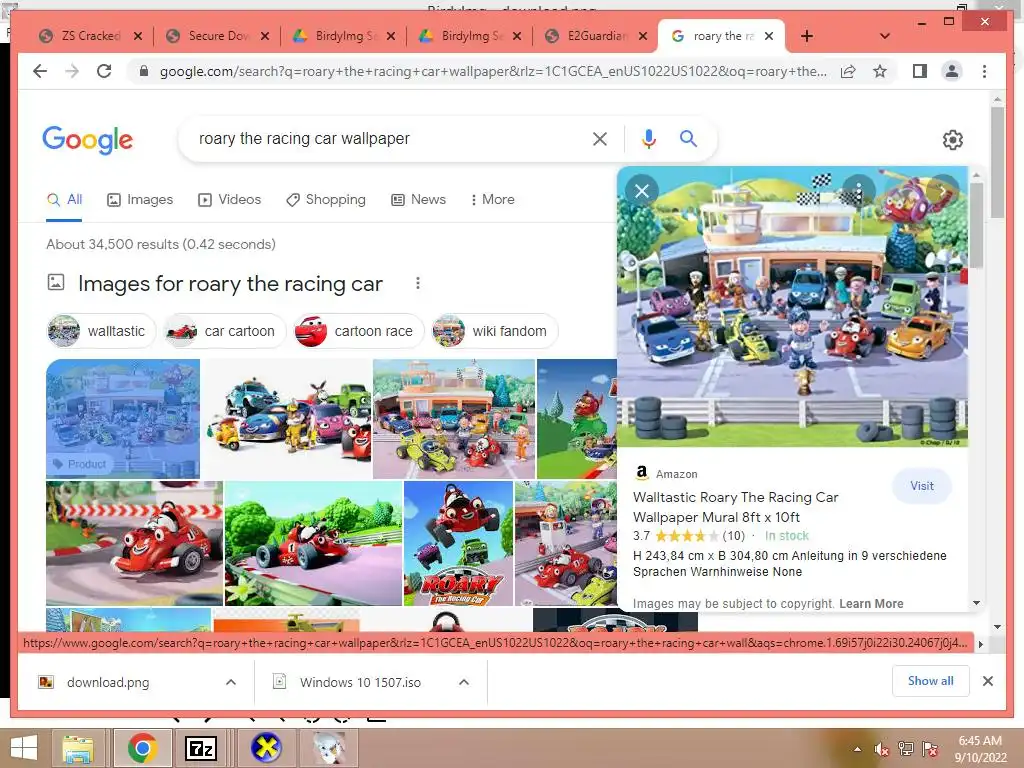This screenshot has width=1024, height=768.
Task: Expand More search filters
Action: tap(492, 200)
